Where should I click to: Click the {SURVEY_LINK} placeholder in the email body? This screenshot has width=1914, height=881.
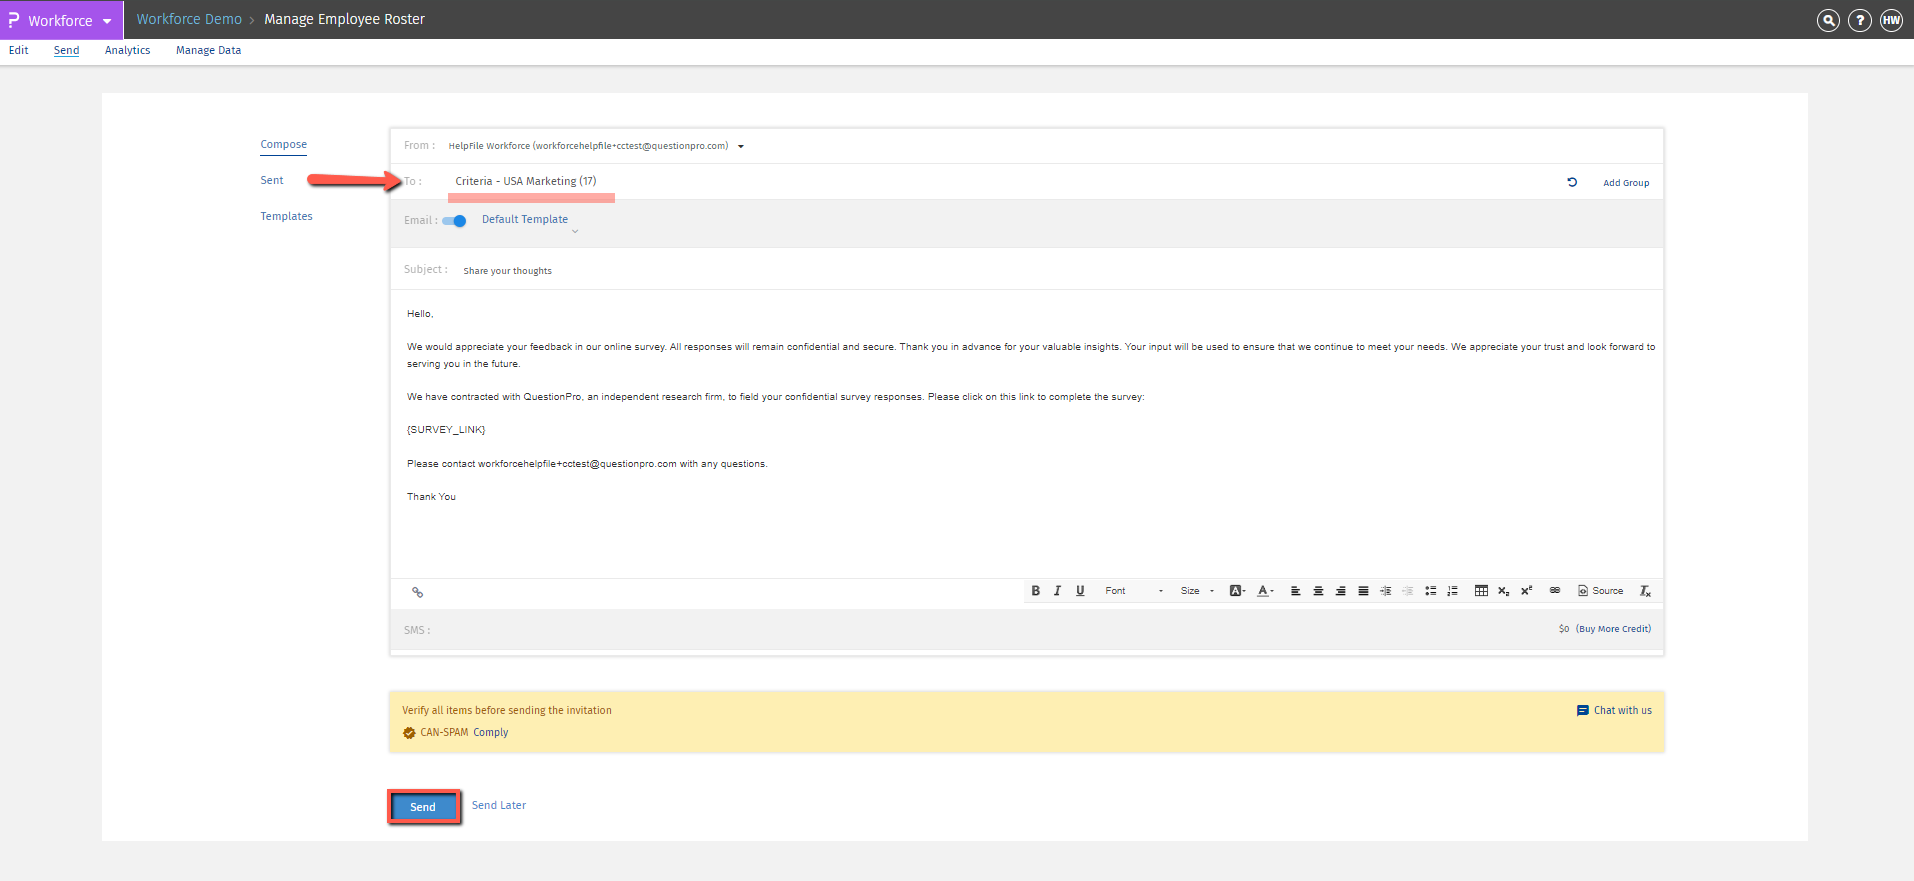tap(446, 430)
